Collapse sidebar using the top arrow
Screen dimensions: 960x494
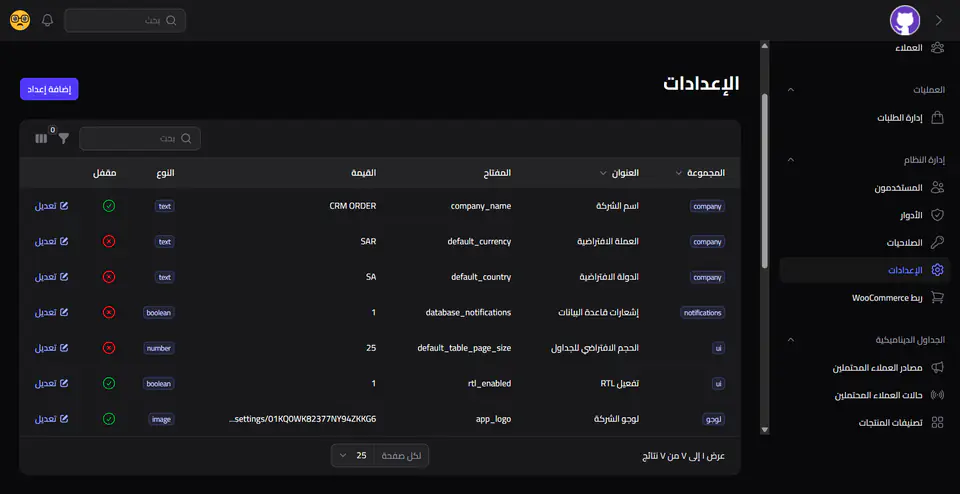click(x=939, y=20)
